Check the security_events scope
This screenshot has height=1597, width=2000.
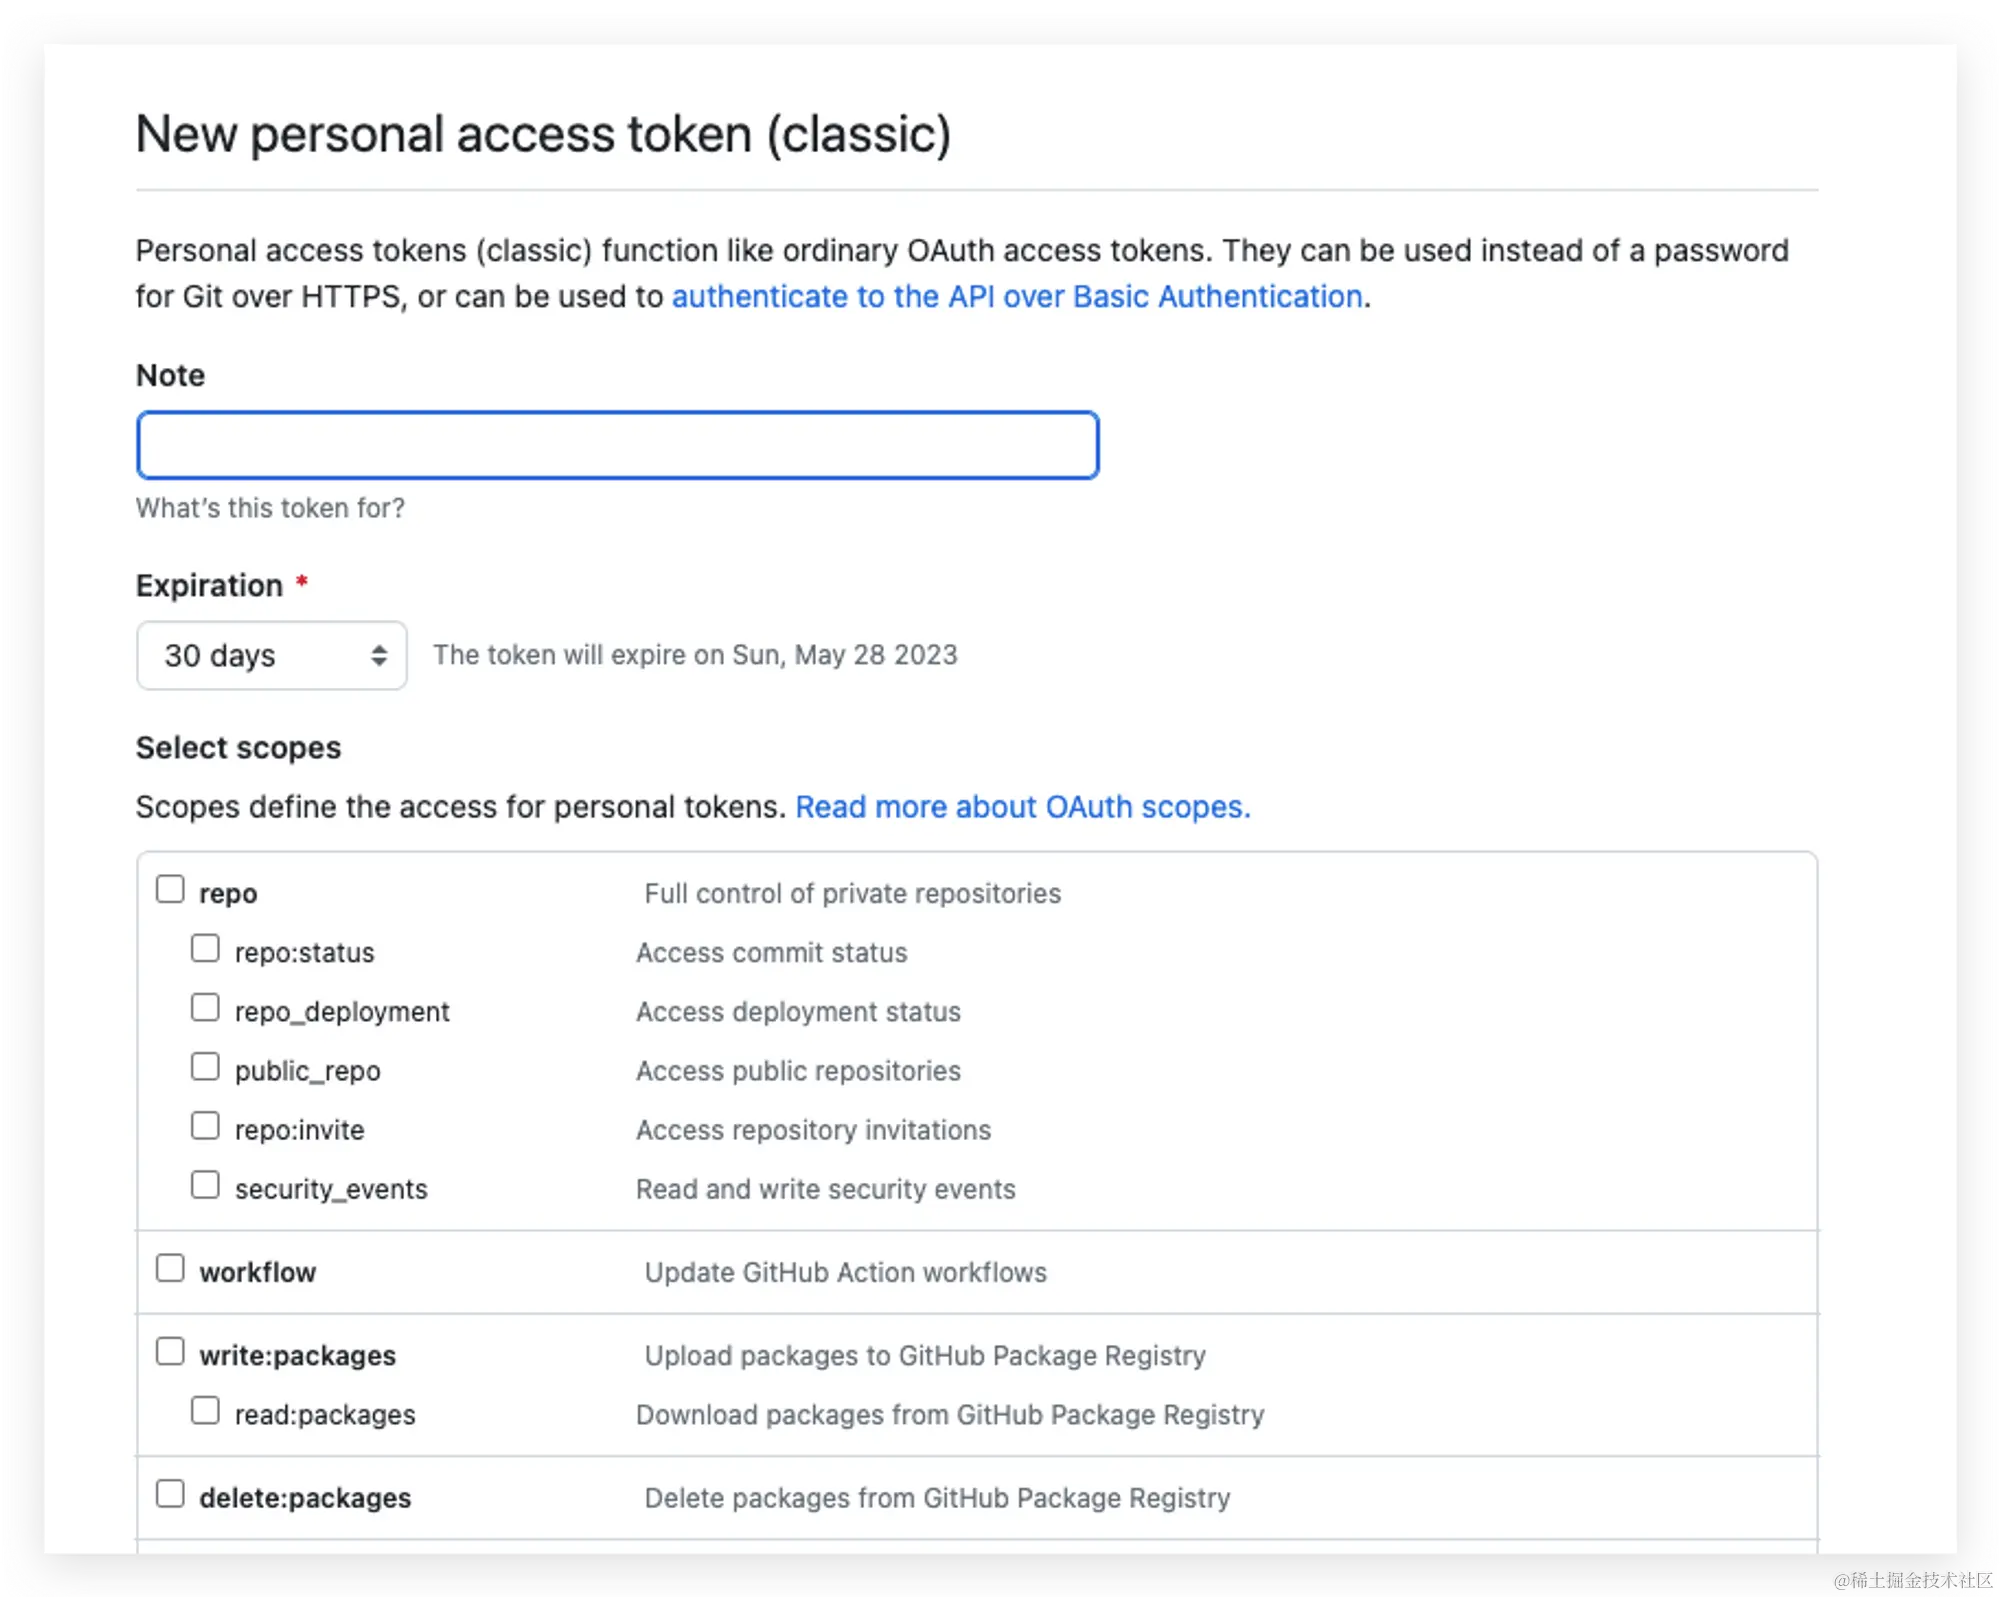(x=205, y=1184)
